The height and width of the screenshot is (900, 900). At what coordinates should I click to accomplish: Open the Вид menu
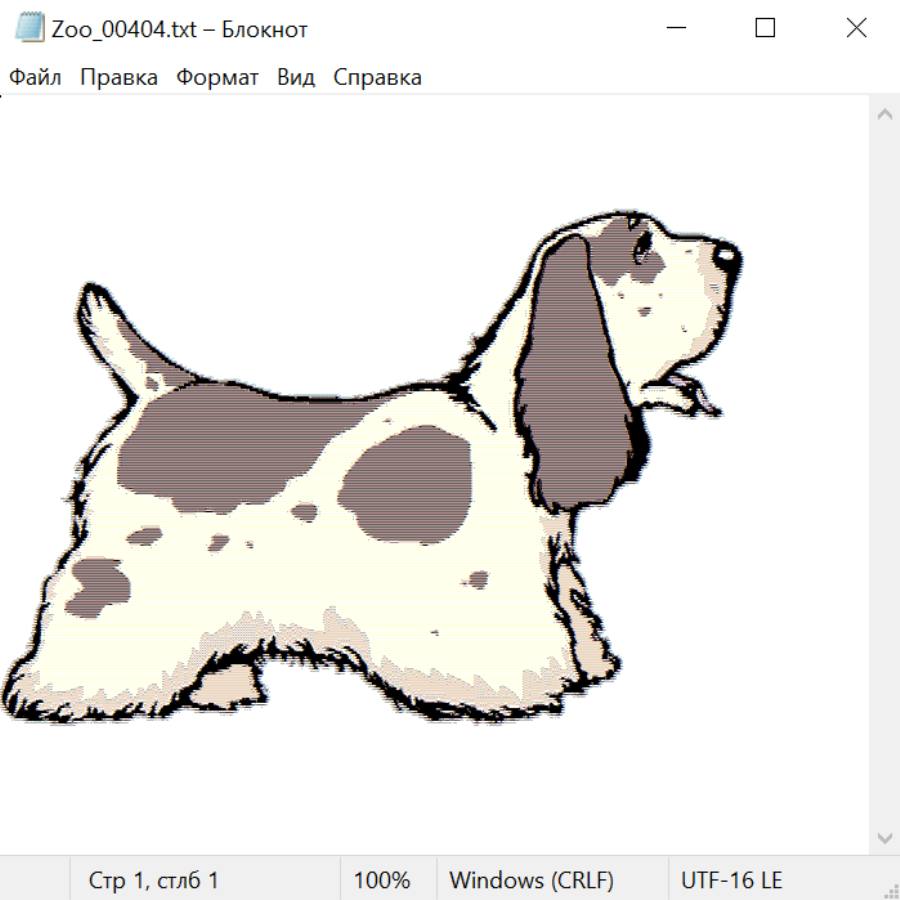(x=296, y=78)
